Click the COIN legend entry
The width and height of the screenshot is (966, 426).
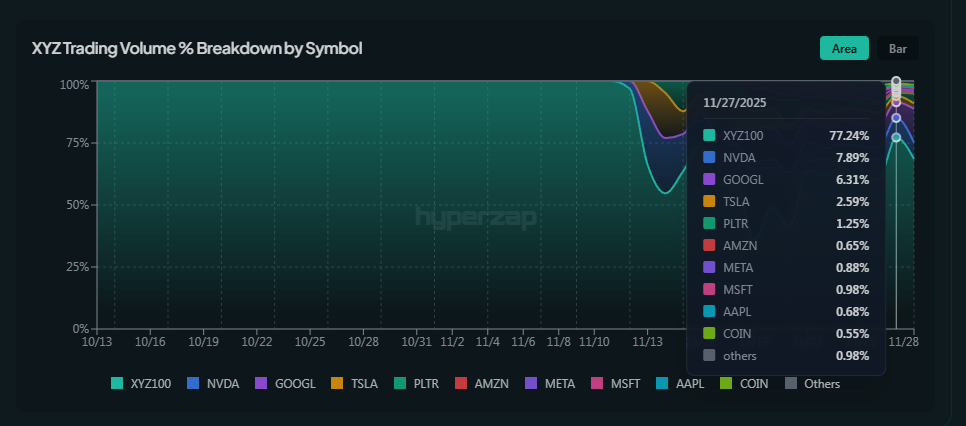coord(753,383)
